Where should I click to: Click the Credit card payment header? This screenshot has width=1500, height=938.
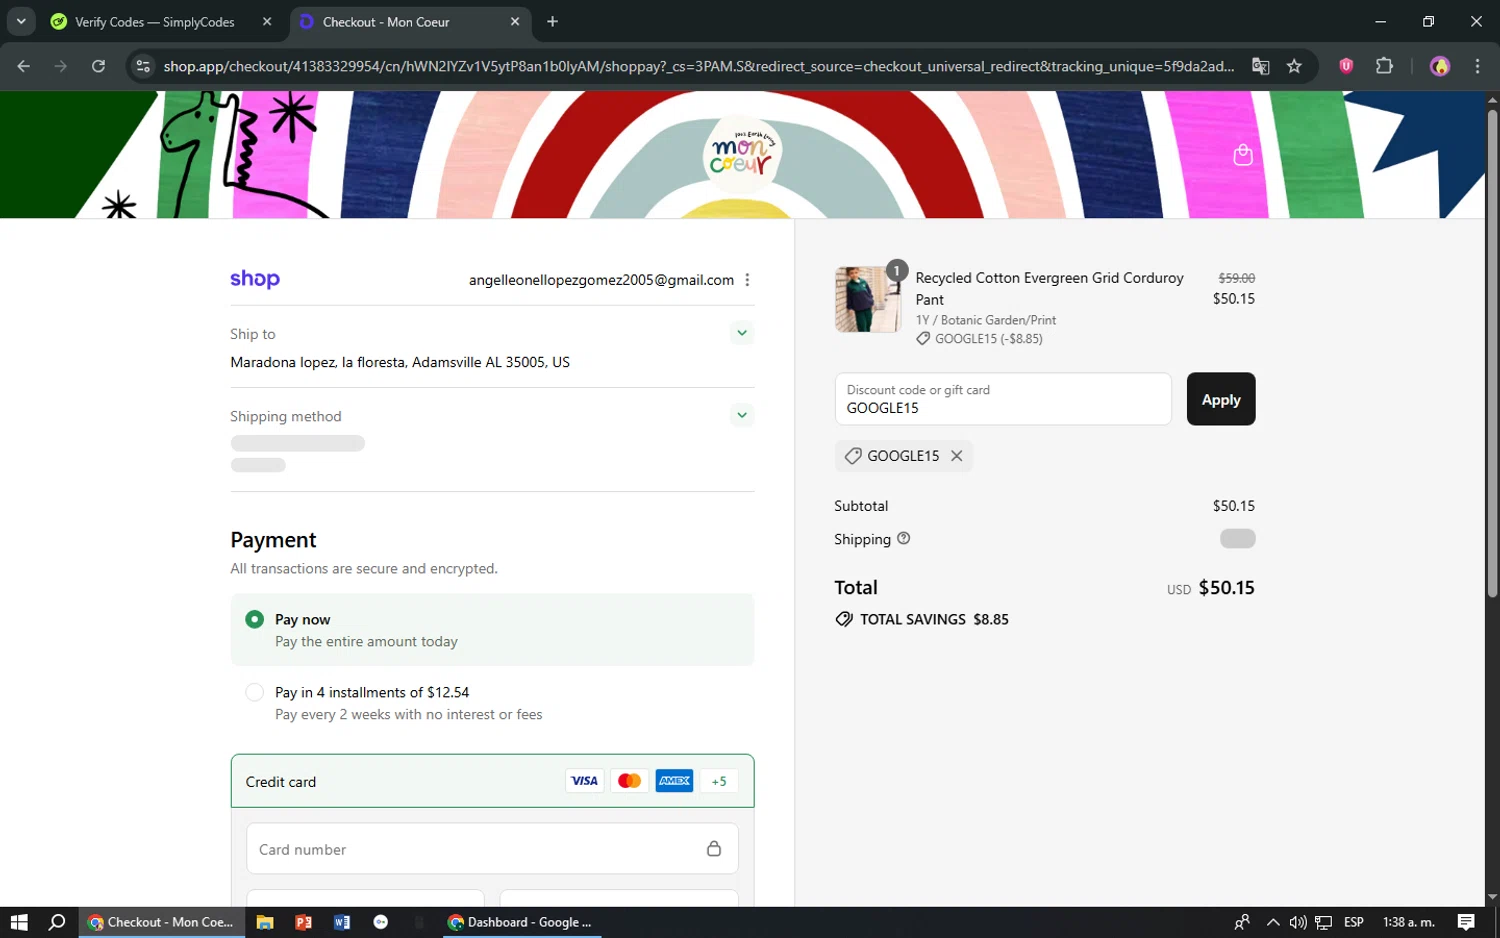point(492,781)
